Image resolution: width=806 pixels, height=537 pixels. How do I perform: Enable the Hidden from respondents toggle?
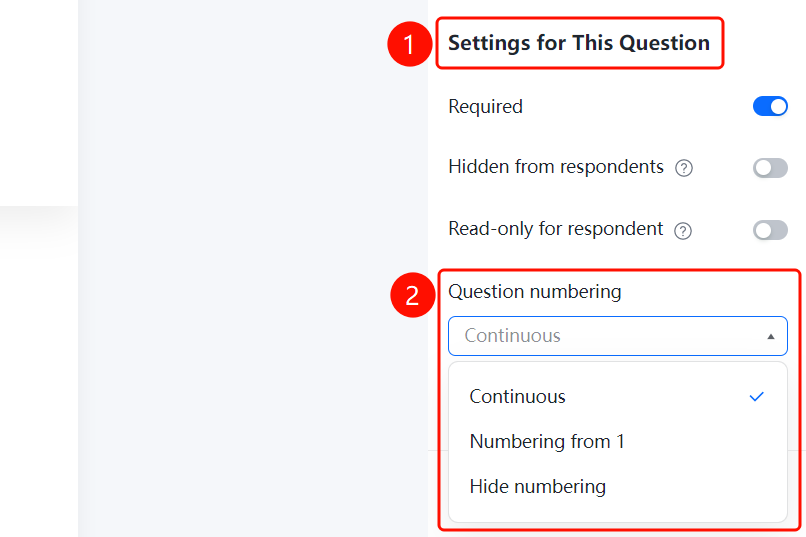tap(770, 168)
